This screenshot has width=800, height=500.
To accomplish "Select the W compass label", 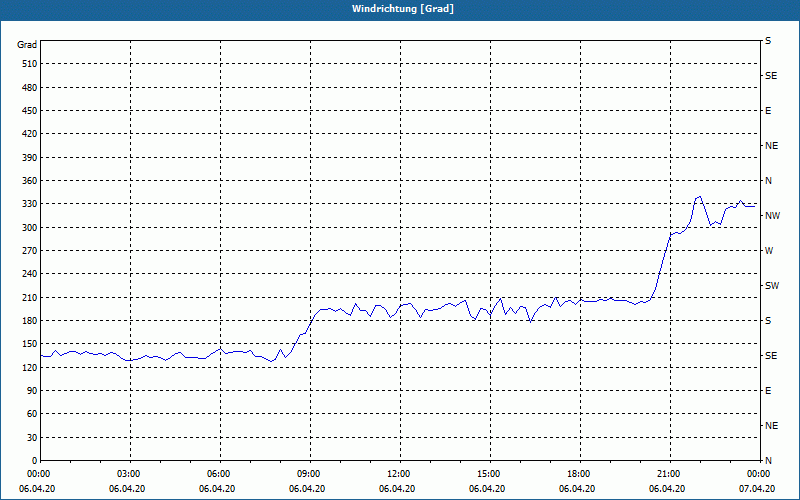I will pyautogui.click(x=769, y=251).
